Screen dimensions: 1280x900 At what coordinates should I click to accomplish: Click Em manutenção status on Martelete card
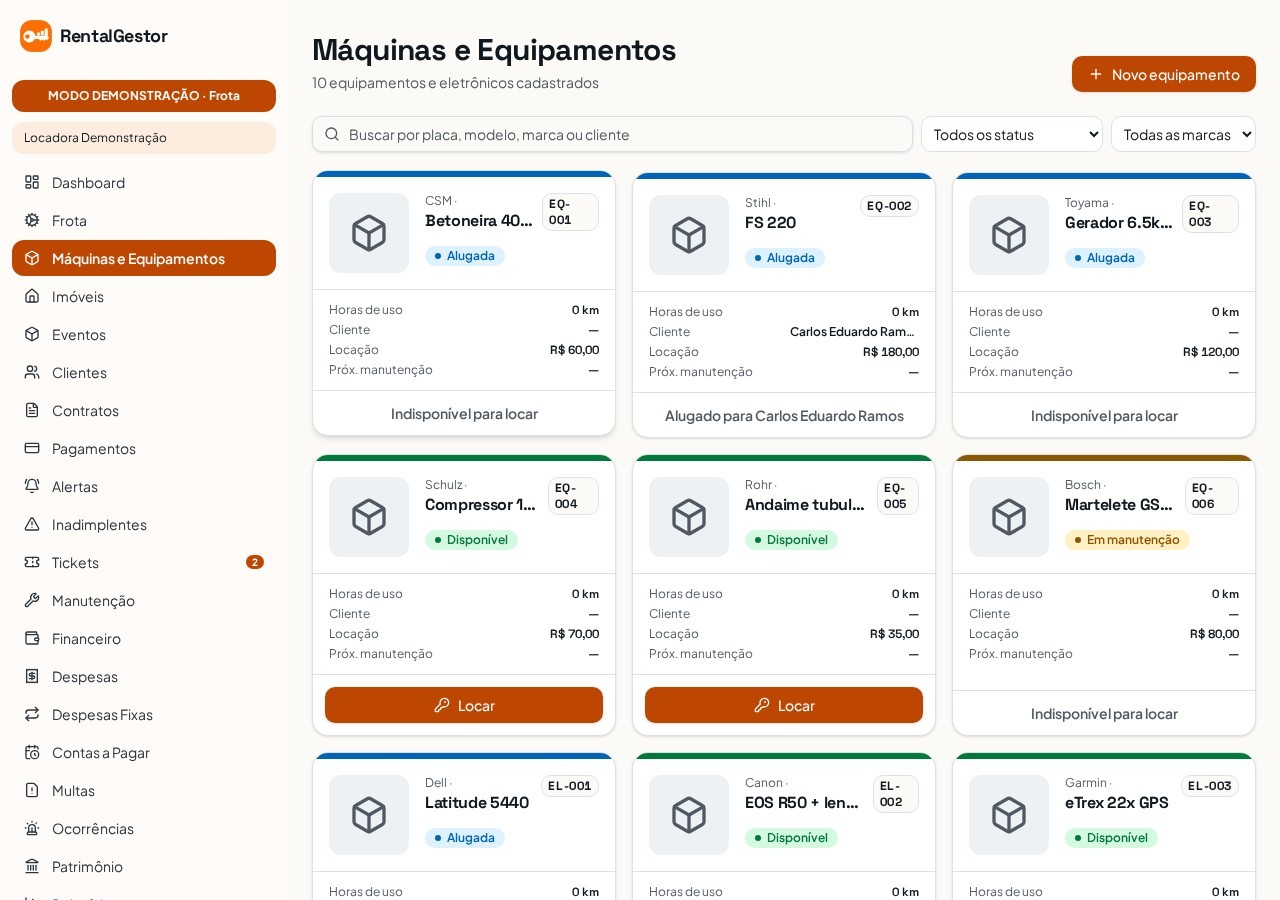pos(1127,540)
